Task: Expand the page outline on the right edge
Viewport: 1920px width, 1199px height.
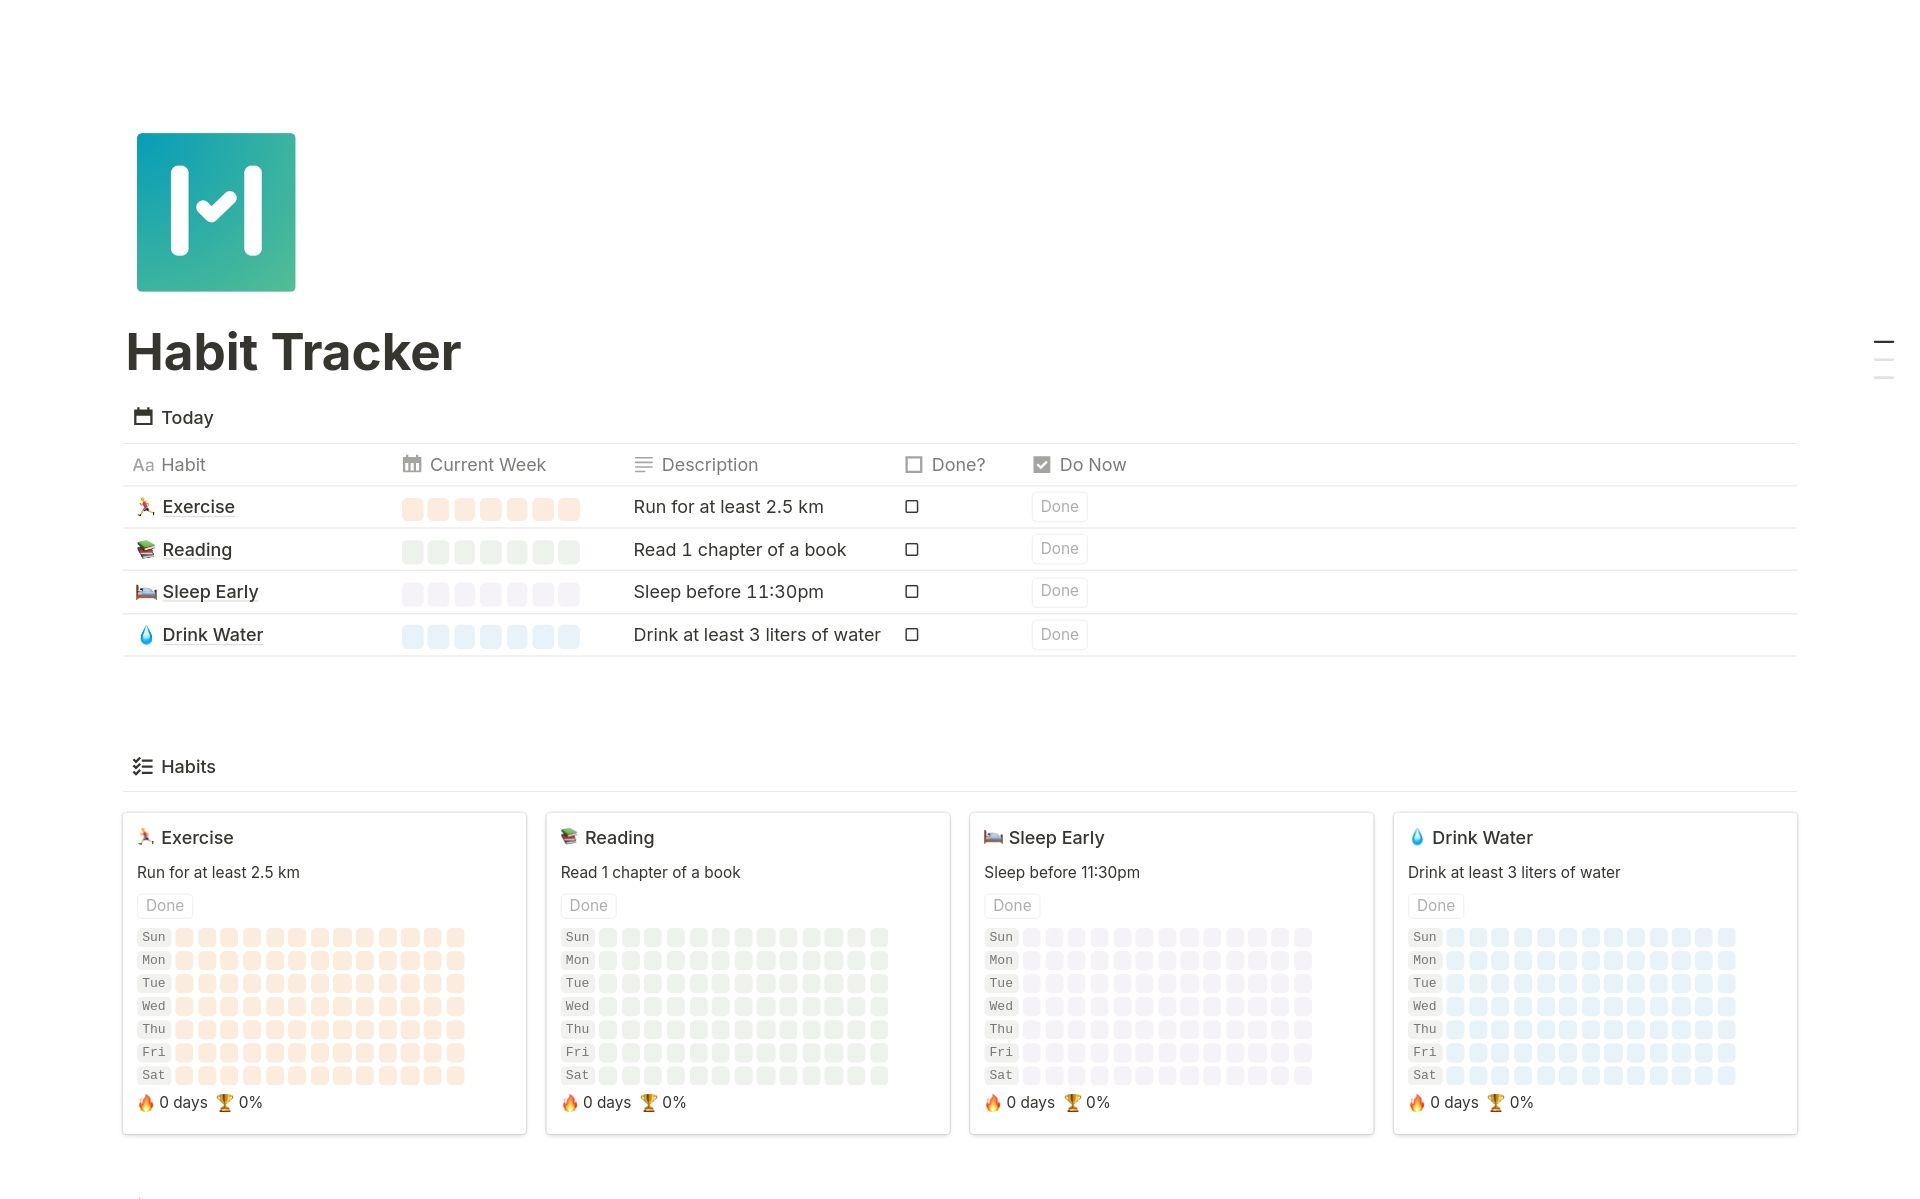Action: 1884,357
